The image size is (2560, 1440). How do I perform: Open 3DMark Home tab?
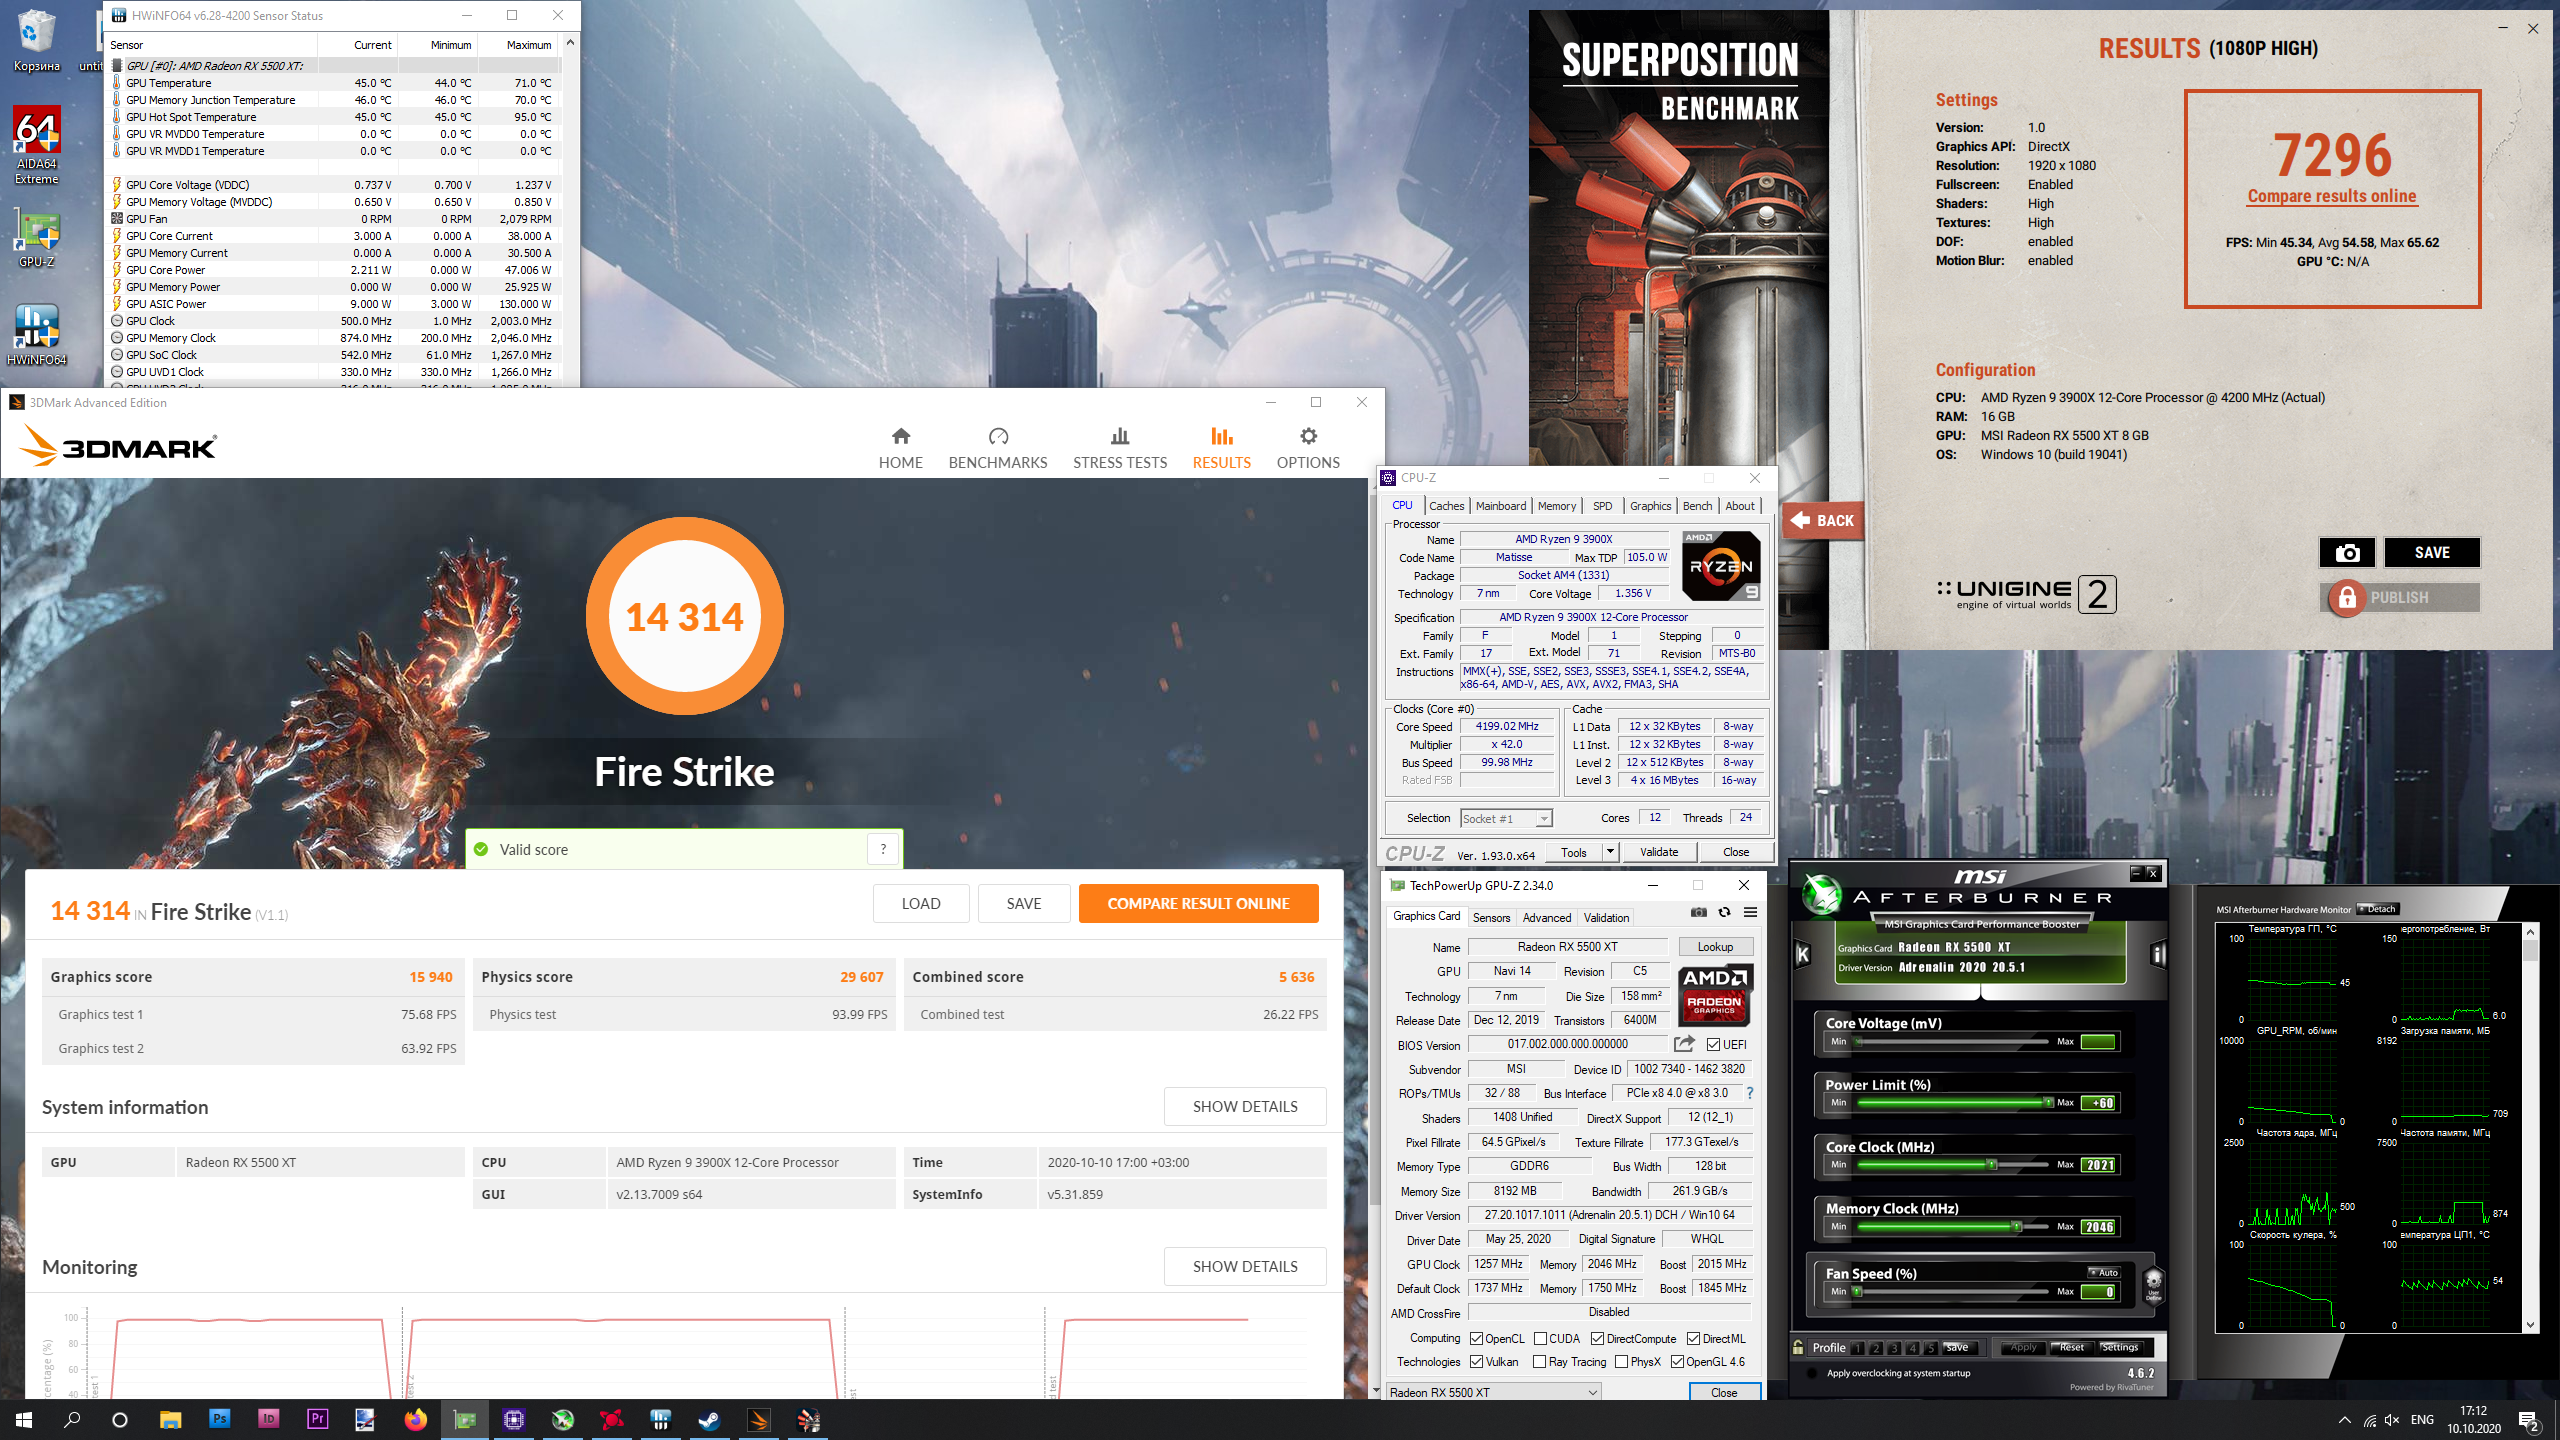pyautogui.click(x=900, y=447)
